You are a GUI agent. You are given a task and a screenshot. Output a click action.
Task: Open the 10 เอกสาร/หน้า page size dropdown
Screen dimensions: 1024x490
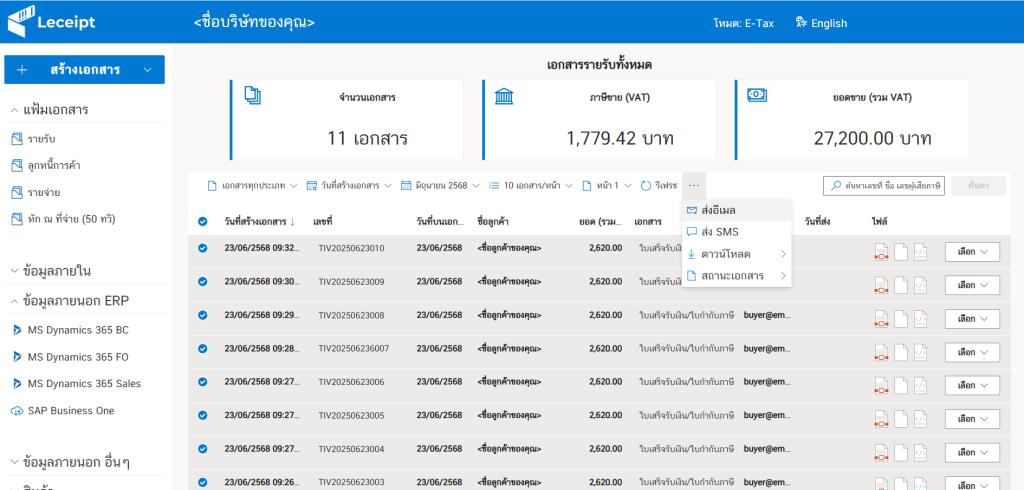[x=531, y=186]
